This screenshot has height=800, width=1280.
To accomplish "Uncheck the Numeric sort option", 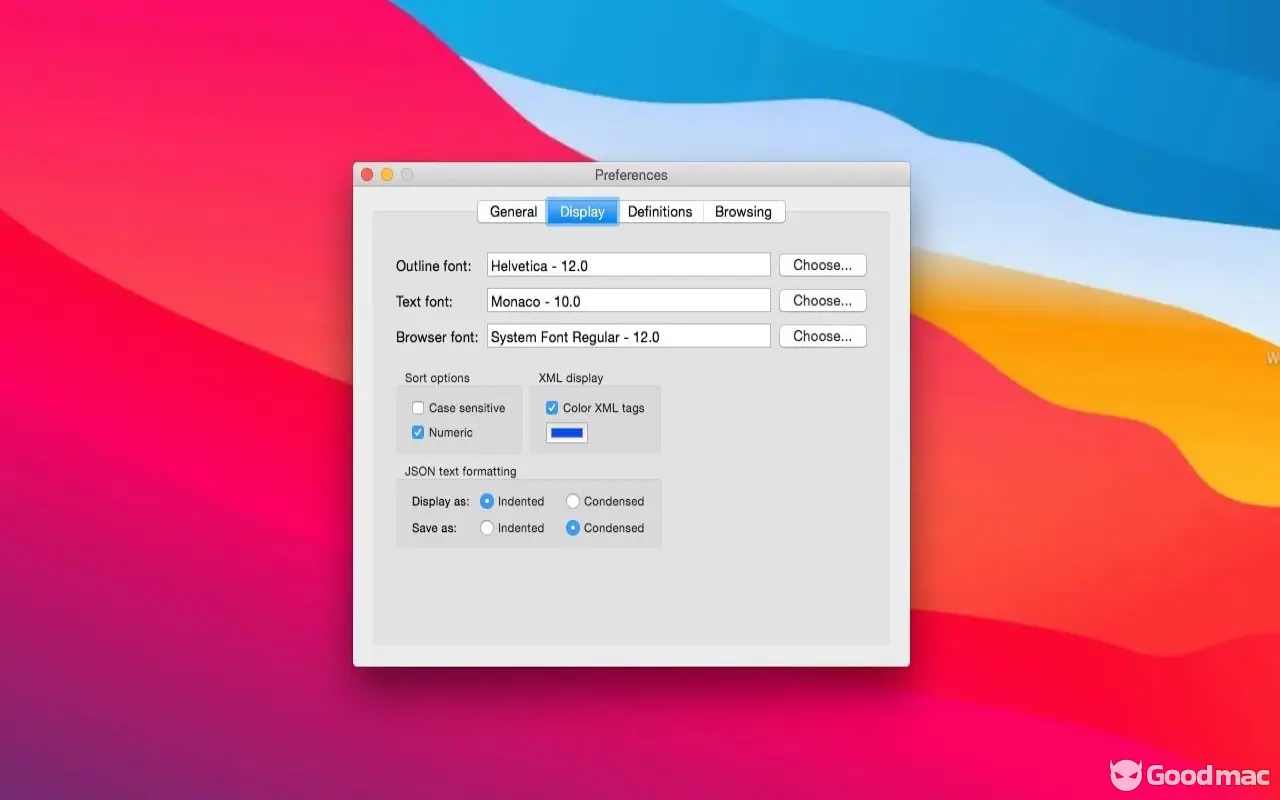I will click(x=418, y=432).
